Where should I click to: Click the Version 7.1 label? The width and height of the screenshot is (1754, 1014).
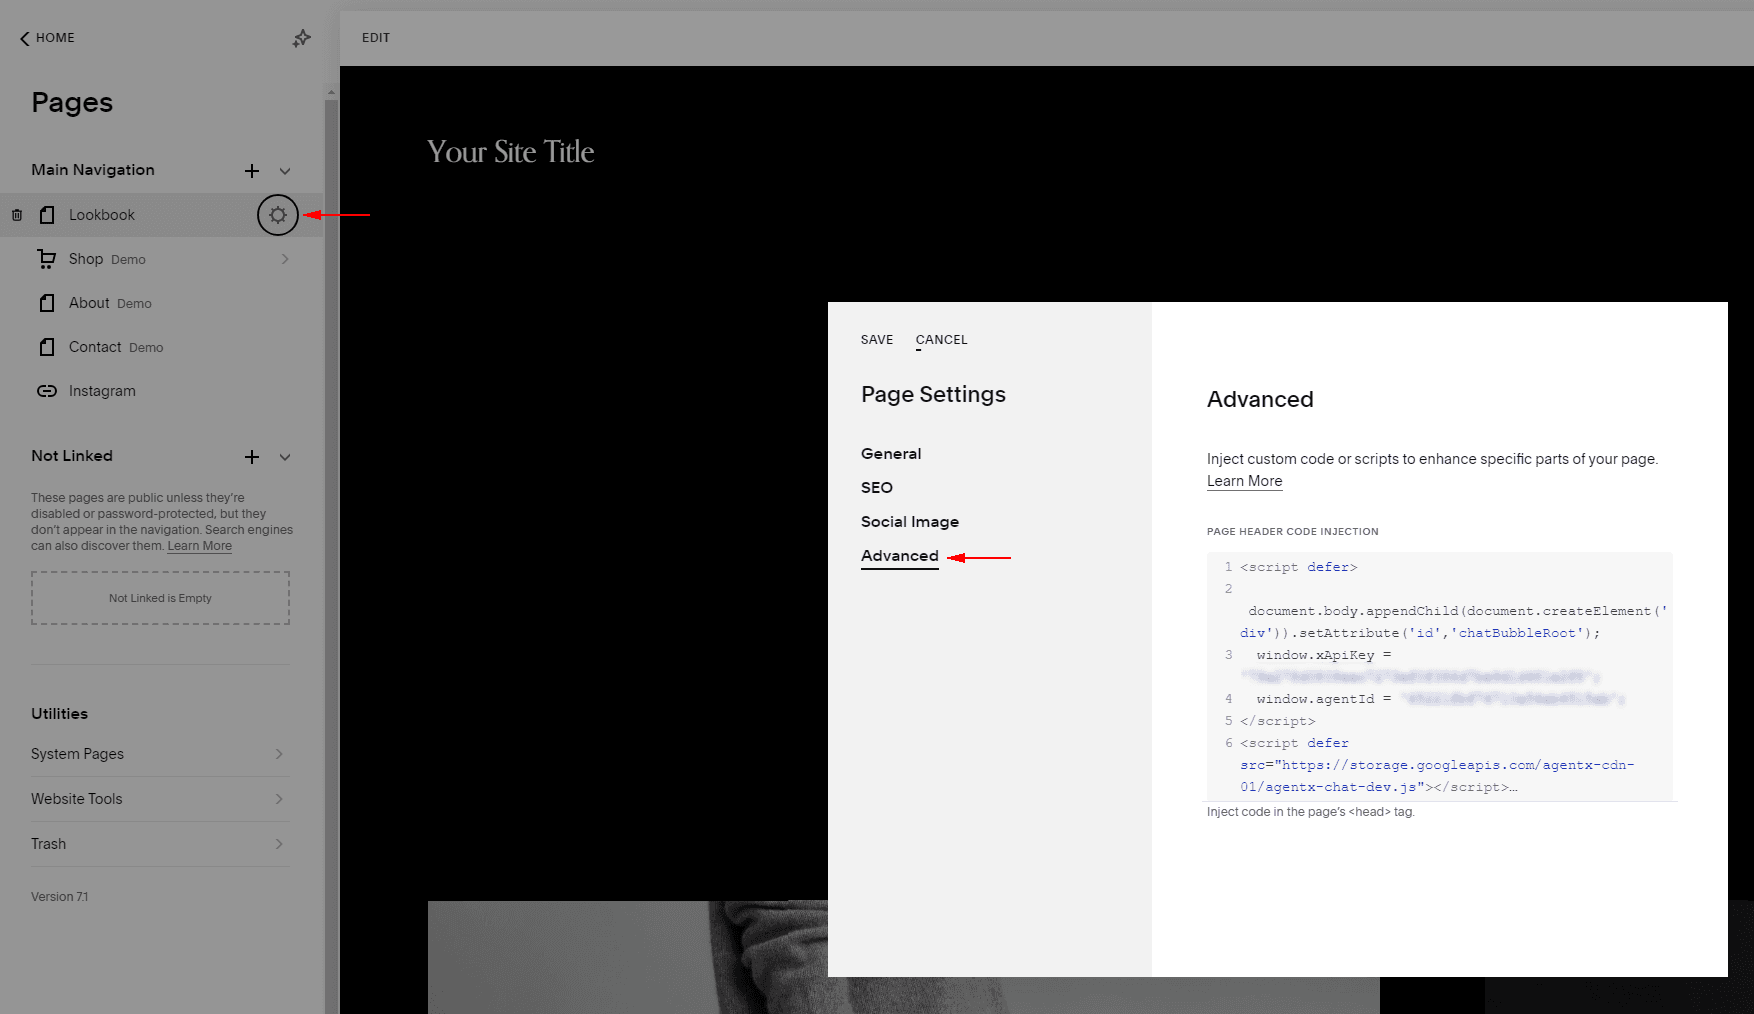[60, 897]
